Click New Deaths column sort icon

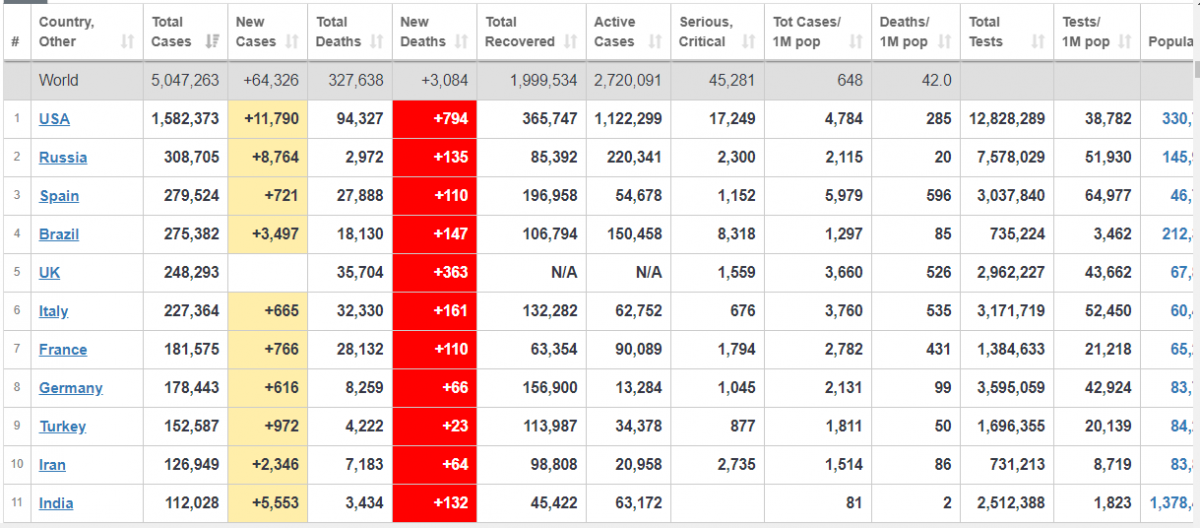461,41
